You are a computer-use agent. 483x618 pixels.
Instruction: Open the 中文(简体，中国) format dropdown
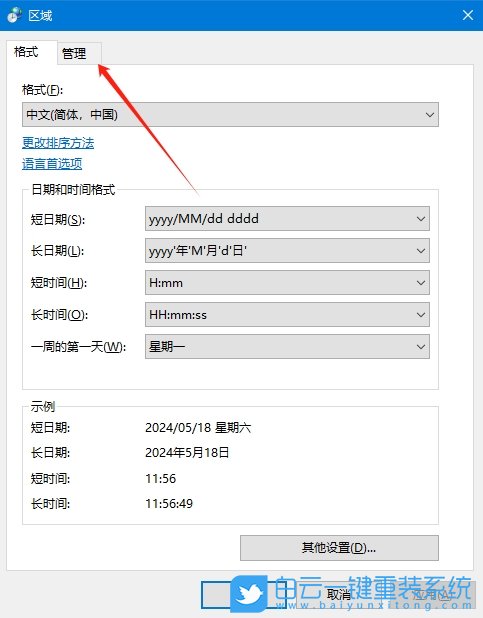[x=230, y=115]
